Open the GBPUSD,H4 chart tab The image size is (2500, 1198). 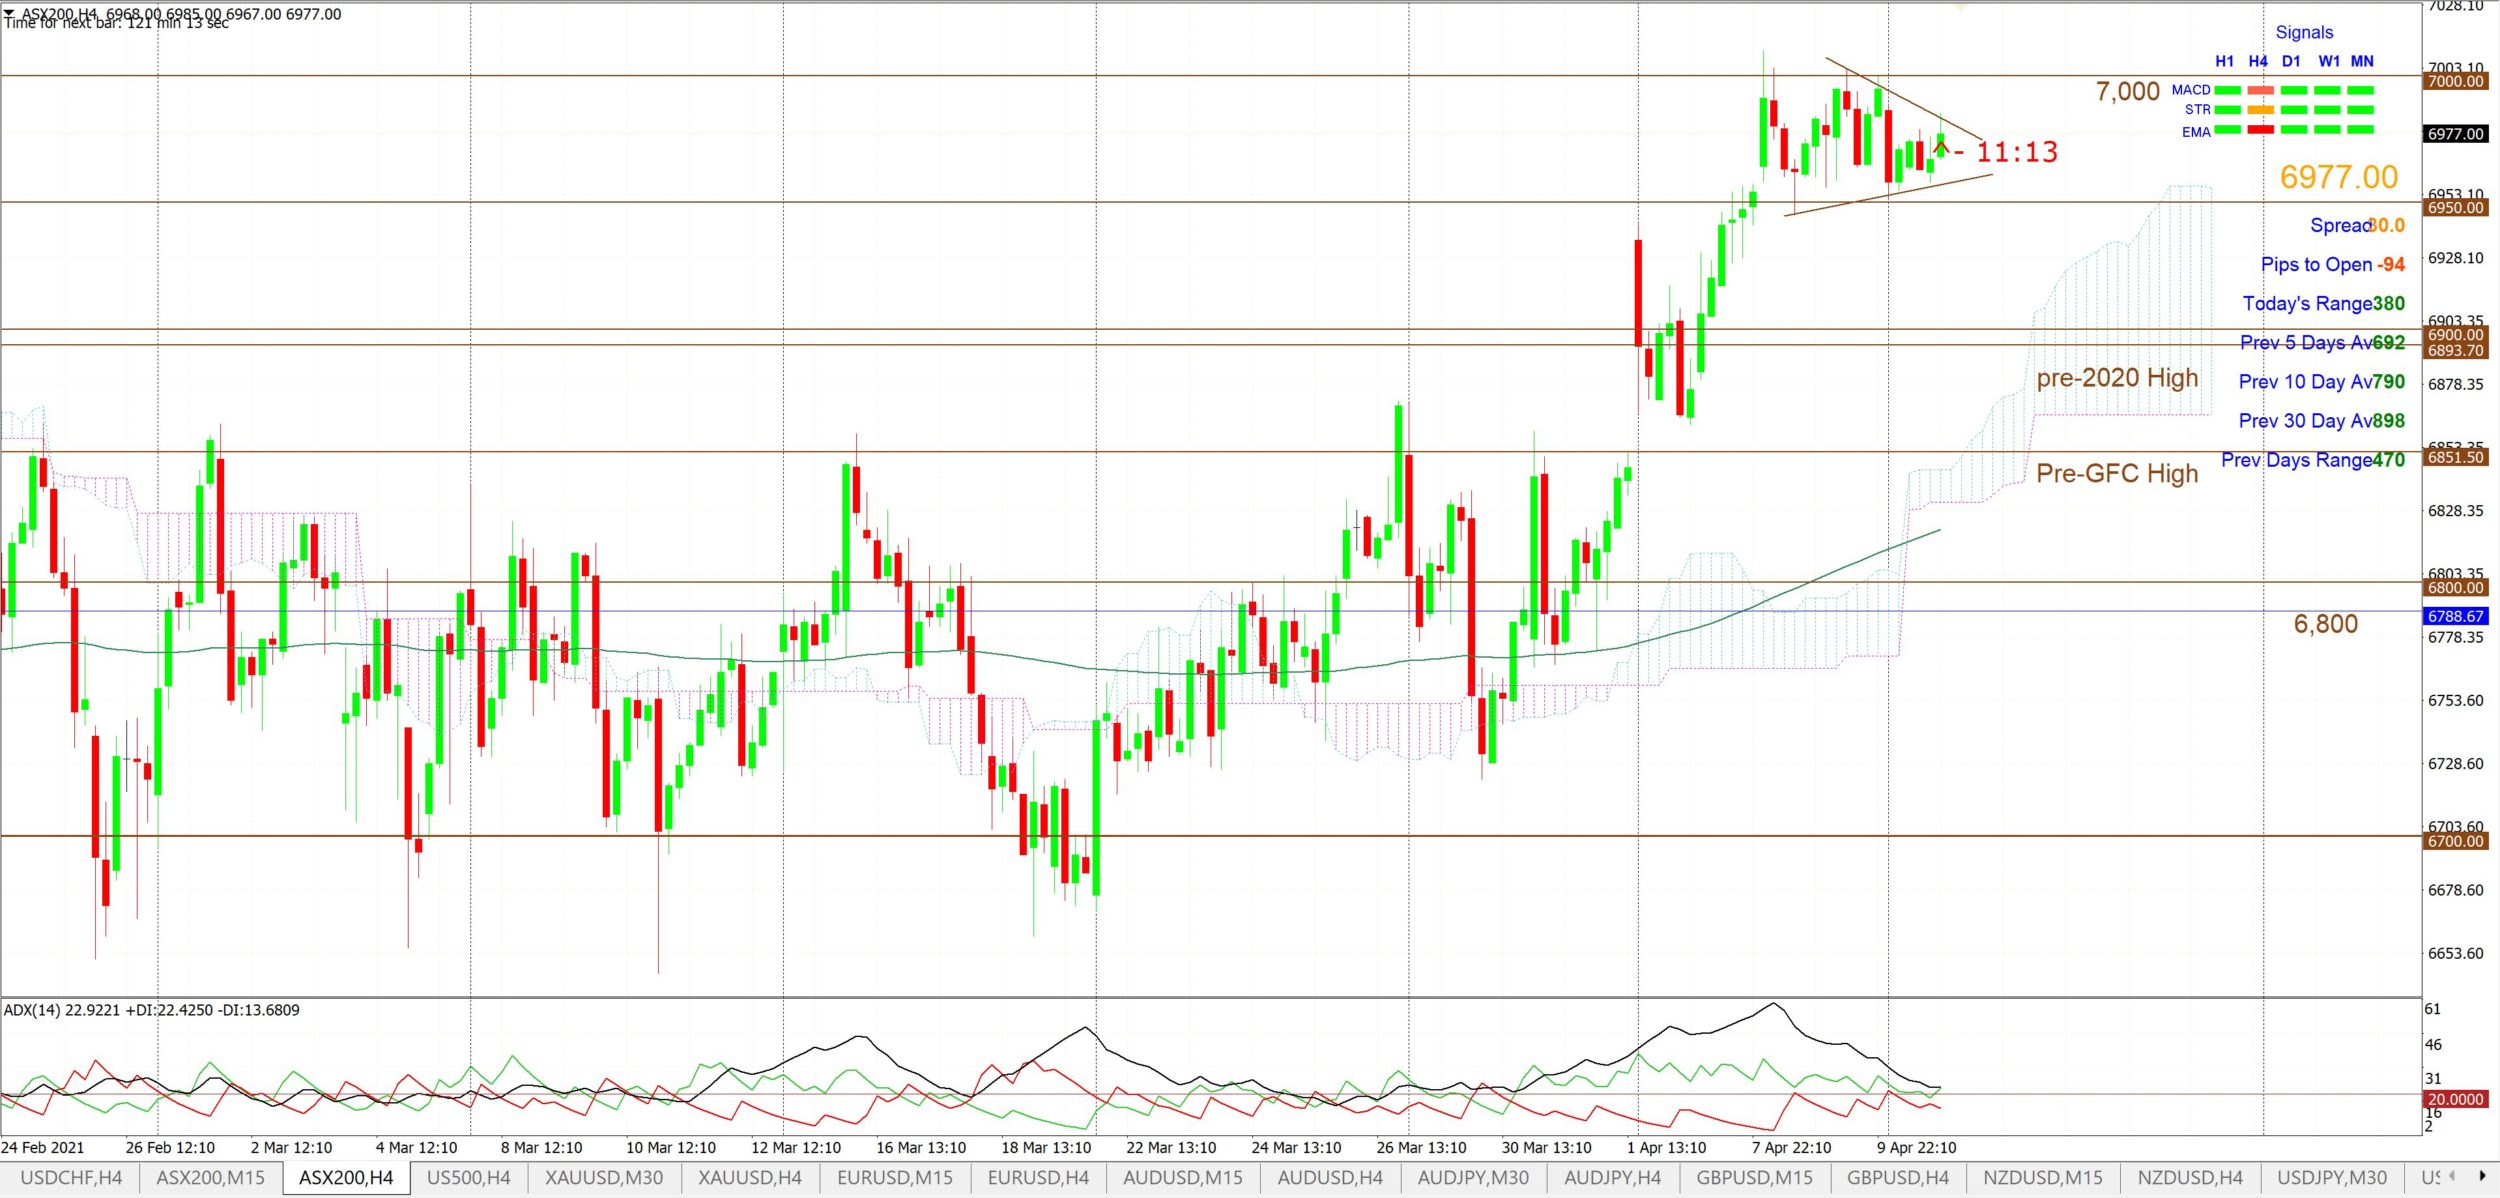(x=1898, y=1177)
